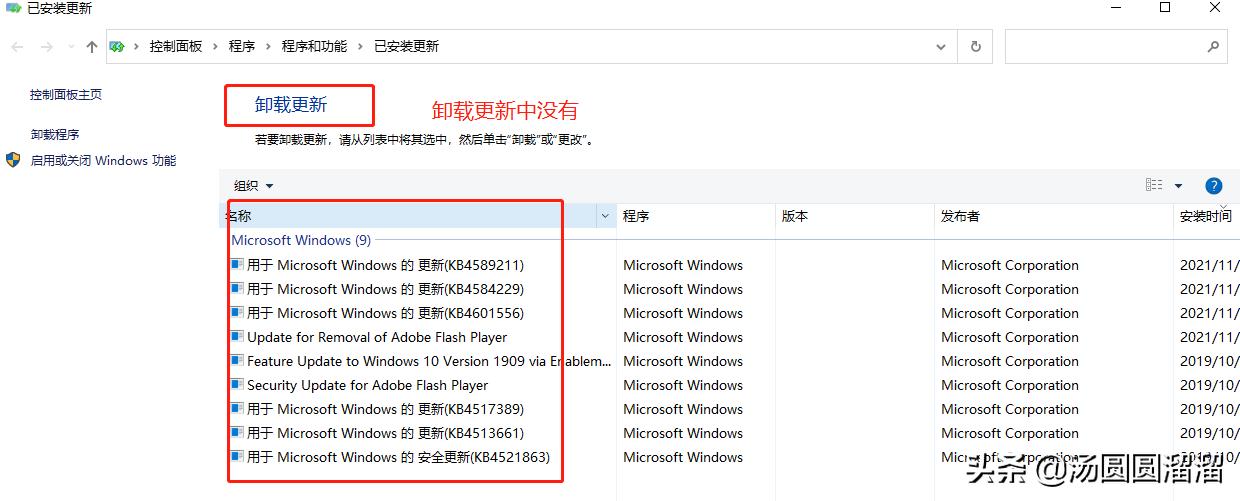Open view options dropdown arrow
The height and width of the screenshot is (501, 1240).
[x=1178, y=185]
